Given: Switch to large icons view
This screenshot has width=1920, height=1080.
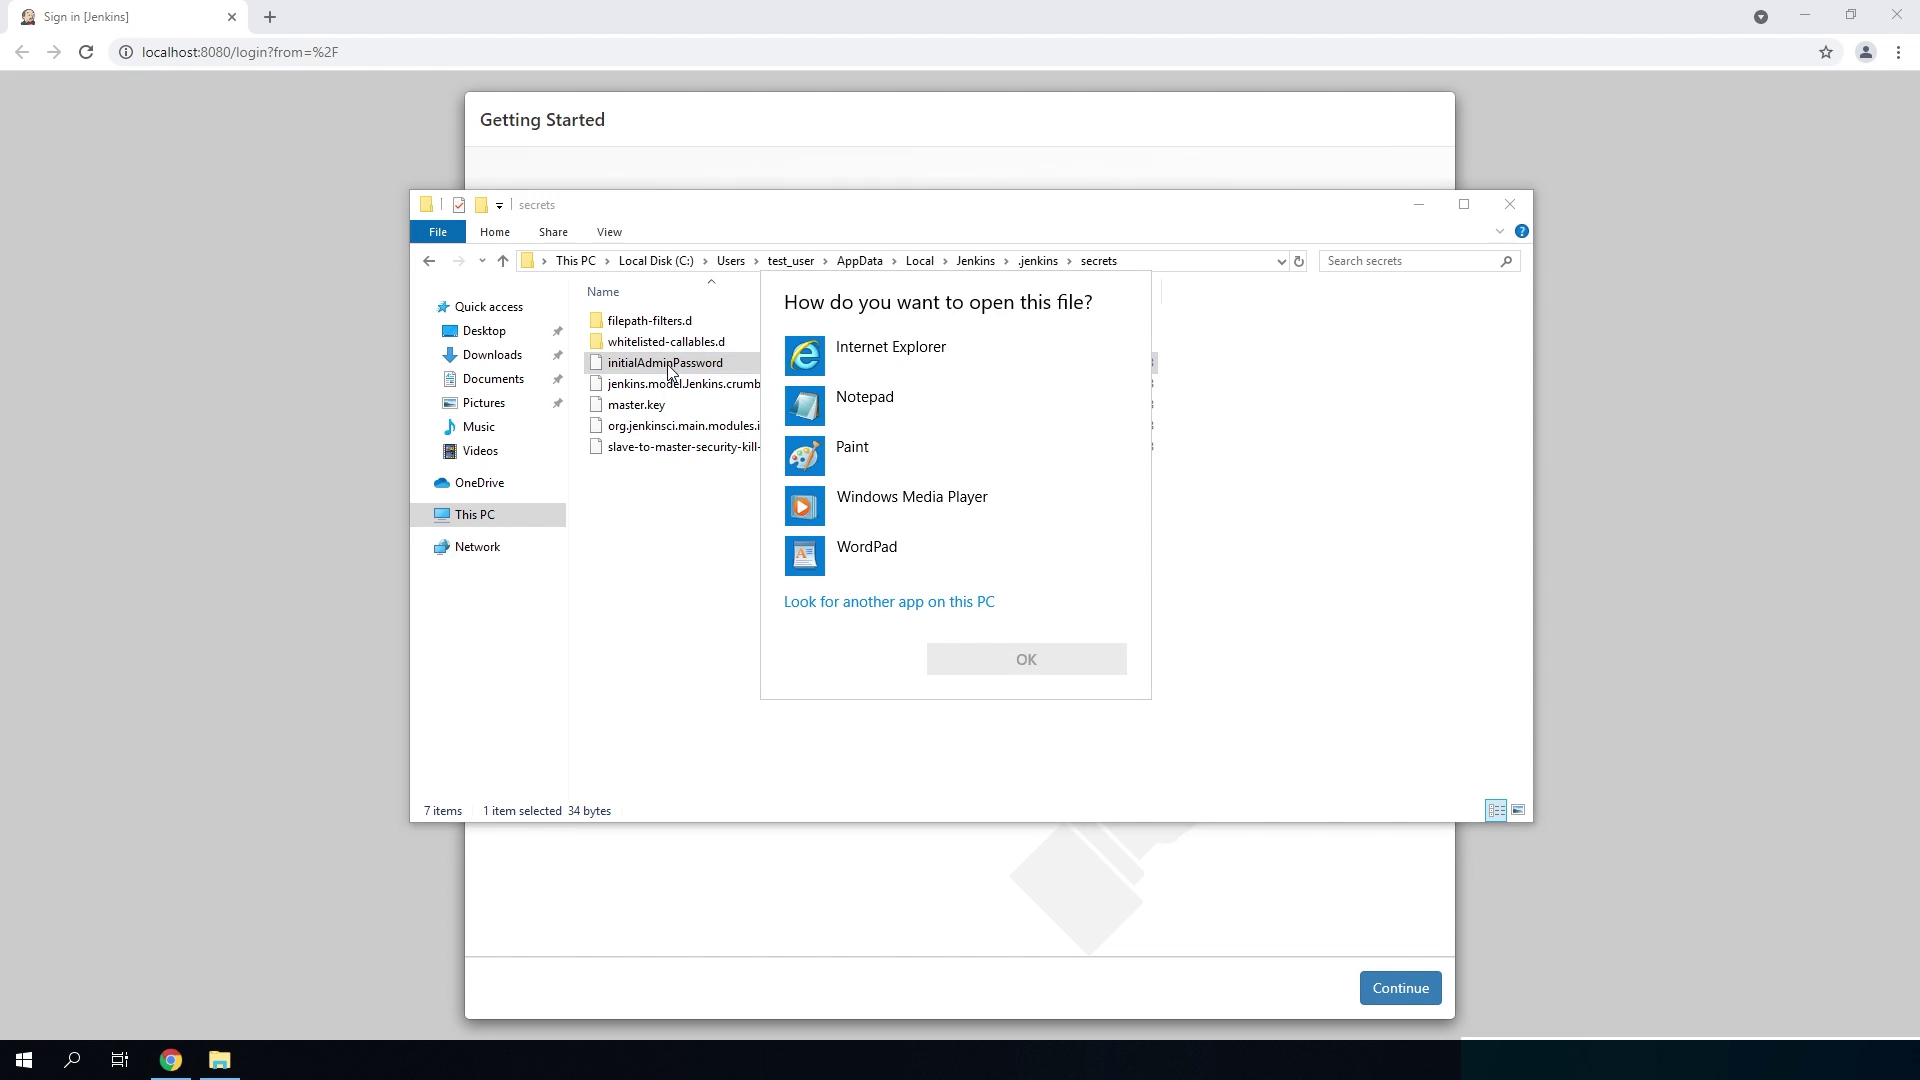Looking at the screenshot, I should 1518,811.
